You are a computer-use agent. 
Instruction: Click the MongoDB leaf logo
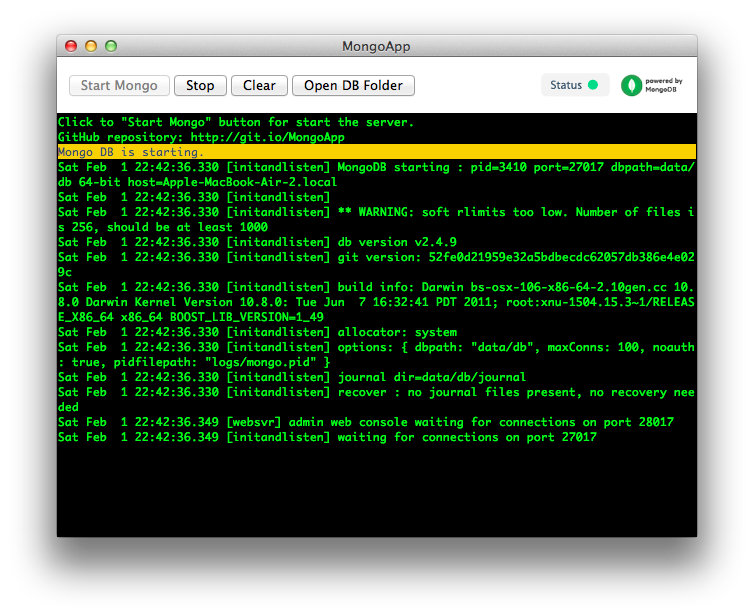631,86
